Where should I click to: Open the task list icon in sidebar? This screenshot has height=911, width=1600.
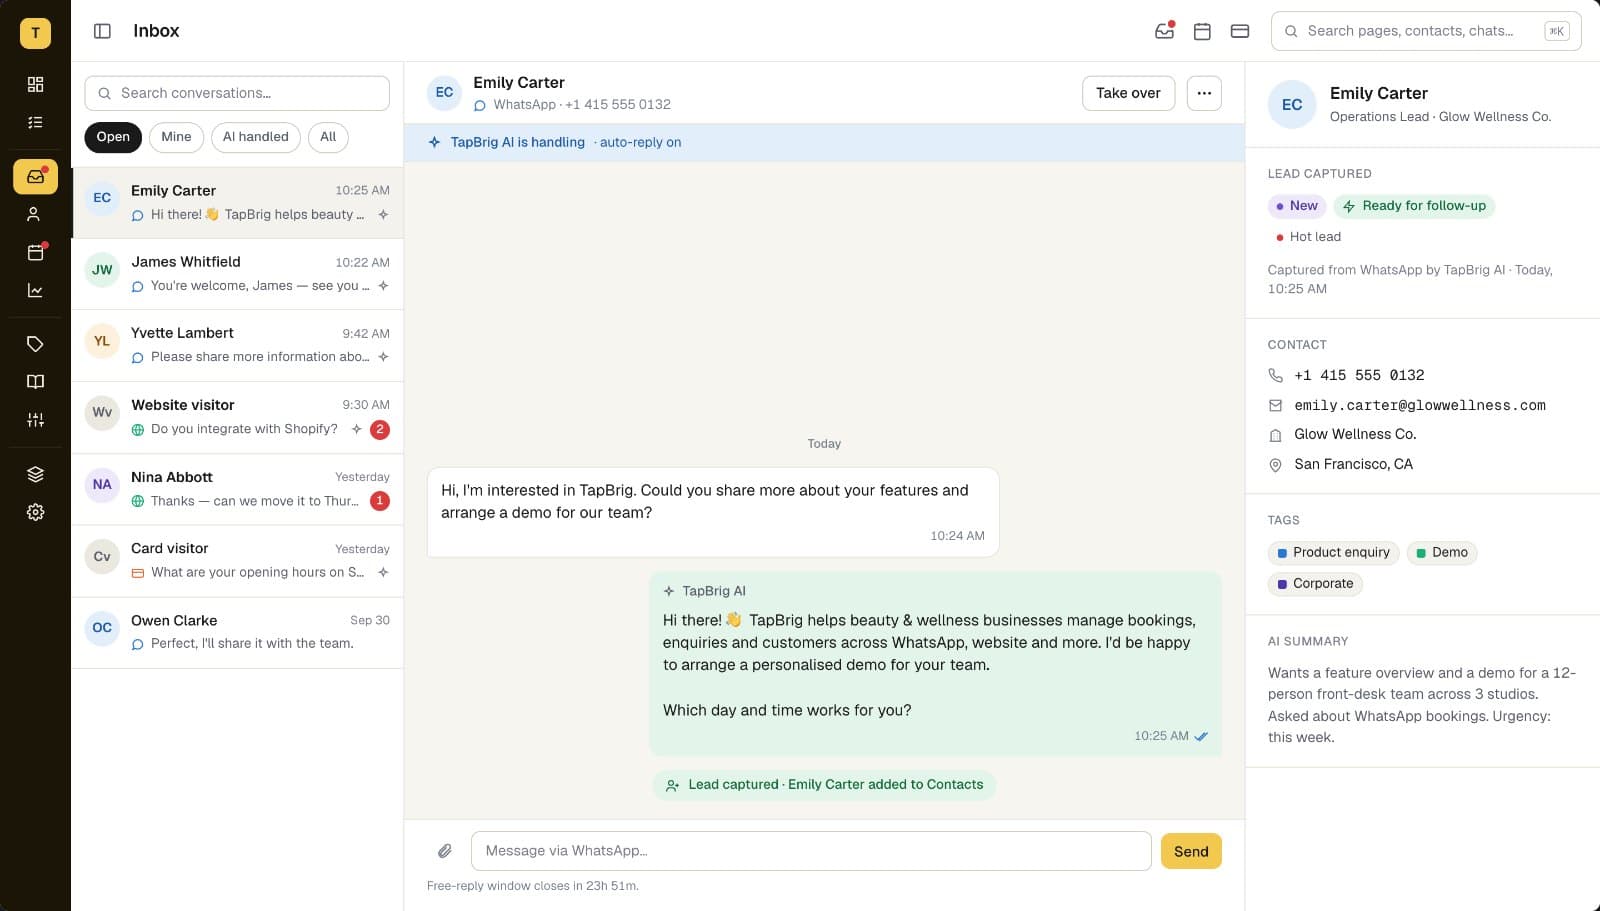35,122
